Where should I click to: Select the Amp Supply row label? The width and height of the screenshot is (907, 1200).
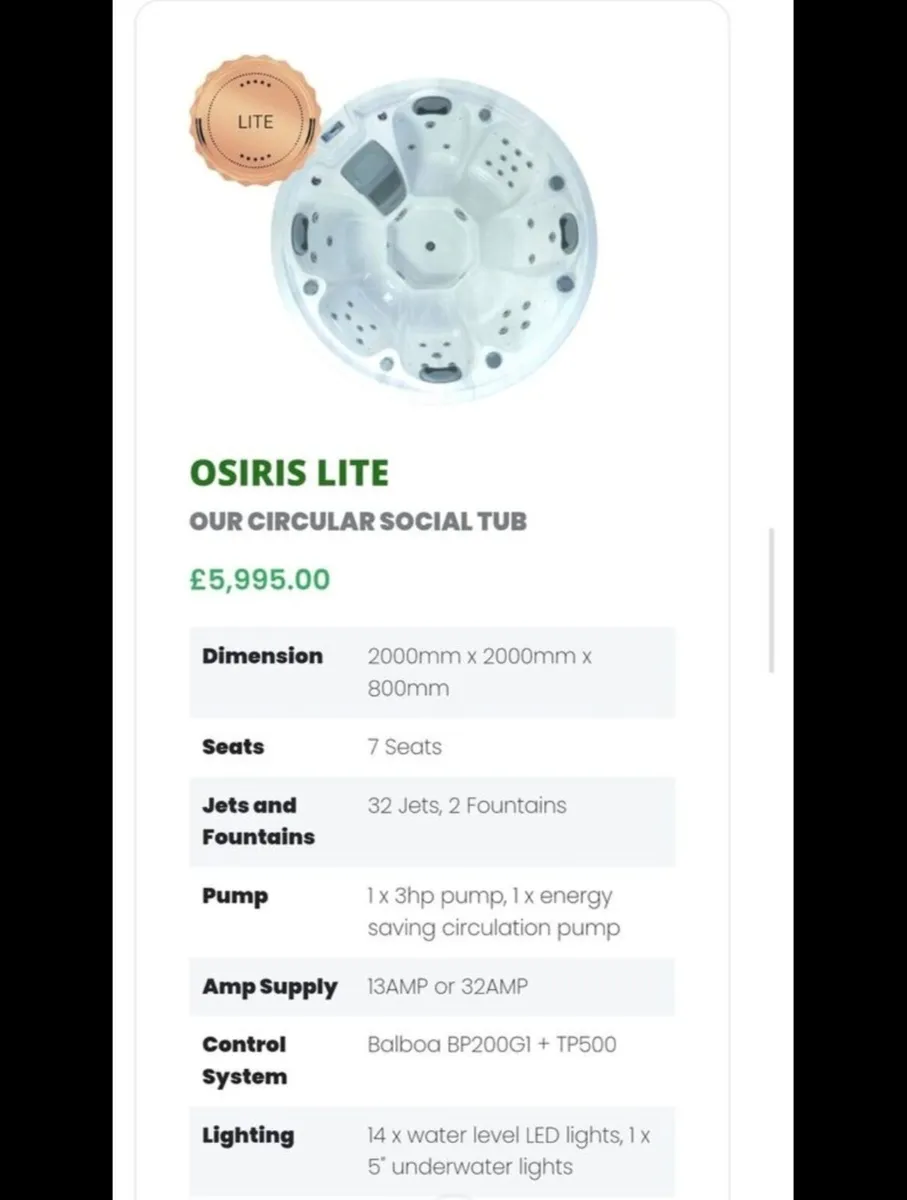[270, 987]
